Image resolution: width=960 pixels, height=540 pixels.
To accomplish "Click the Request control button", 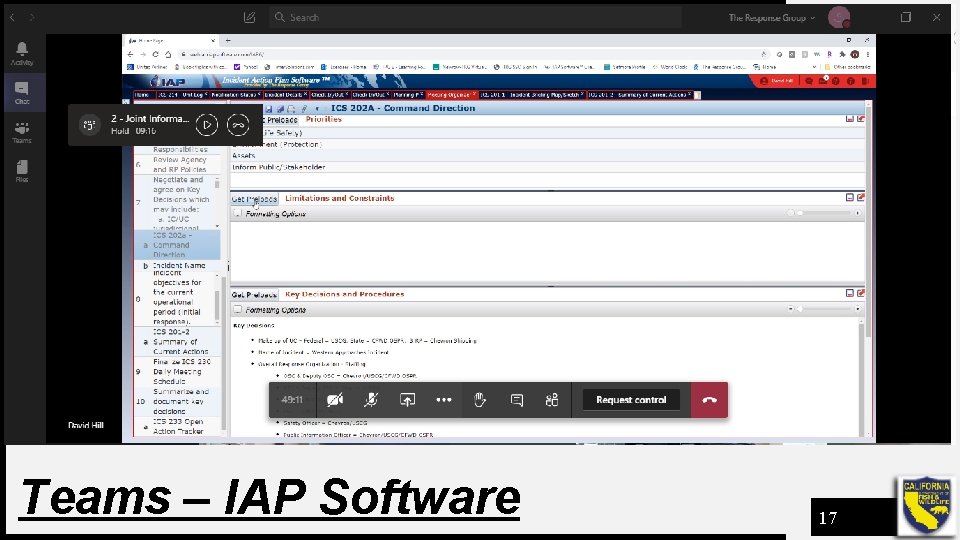I will click(x=631, y=400).
